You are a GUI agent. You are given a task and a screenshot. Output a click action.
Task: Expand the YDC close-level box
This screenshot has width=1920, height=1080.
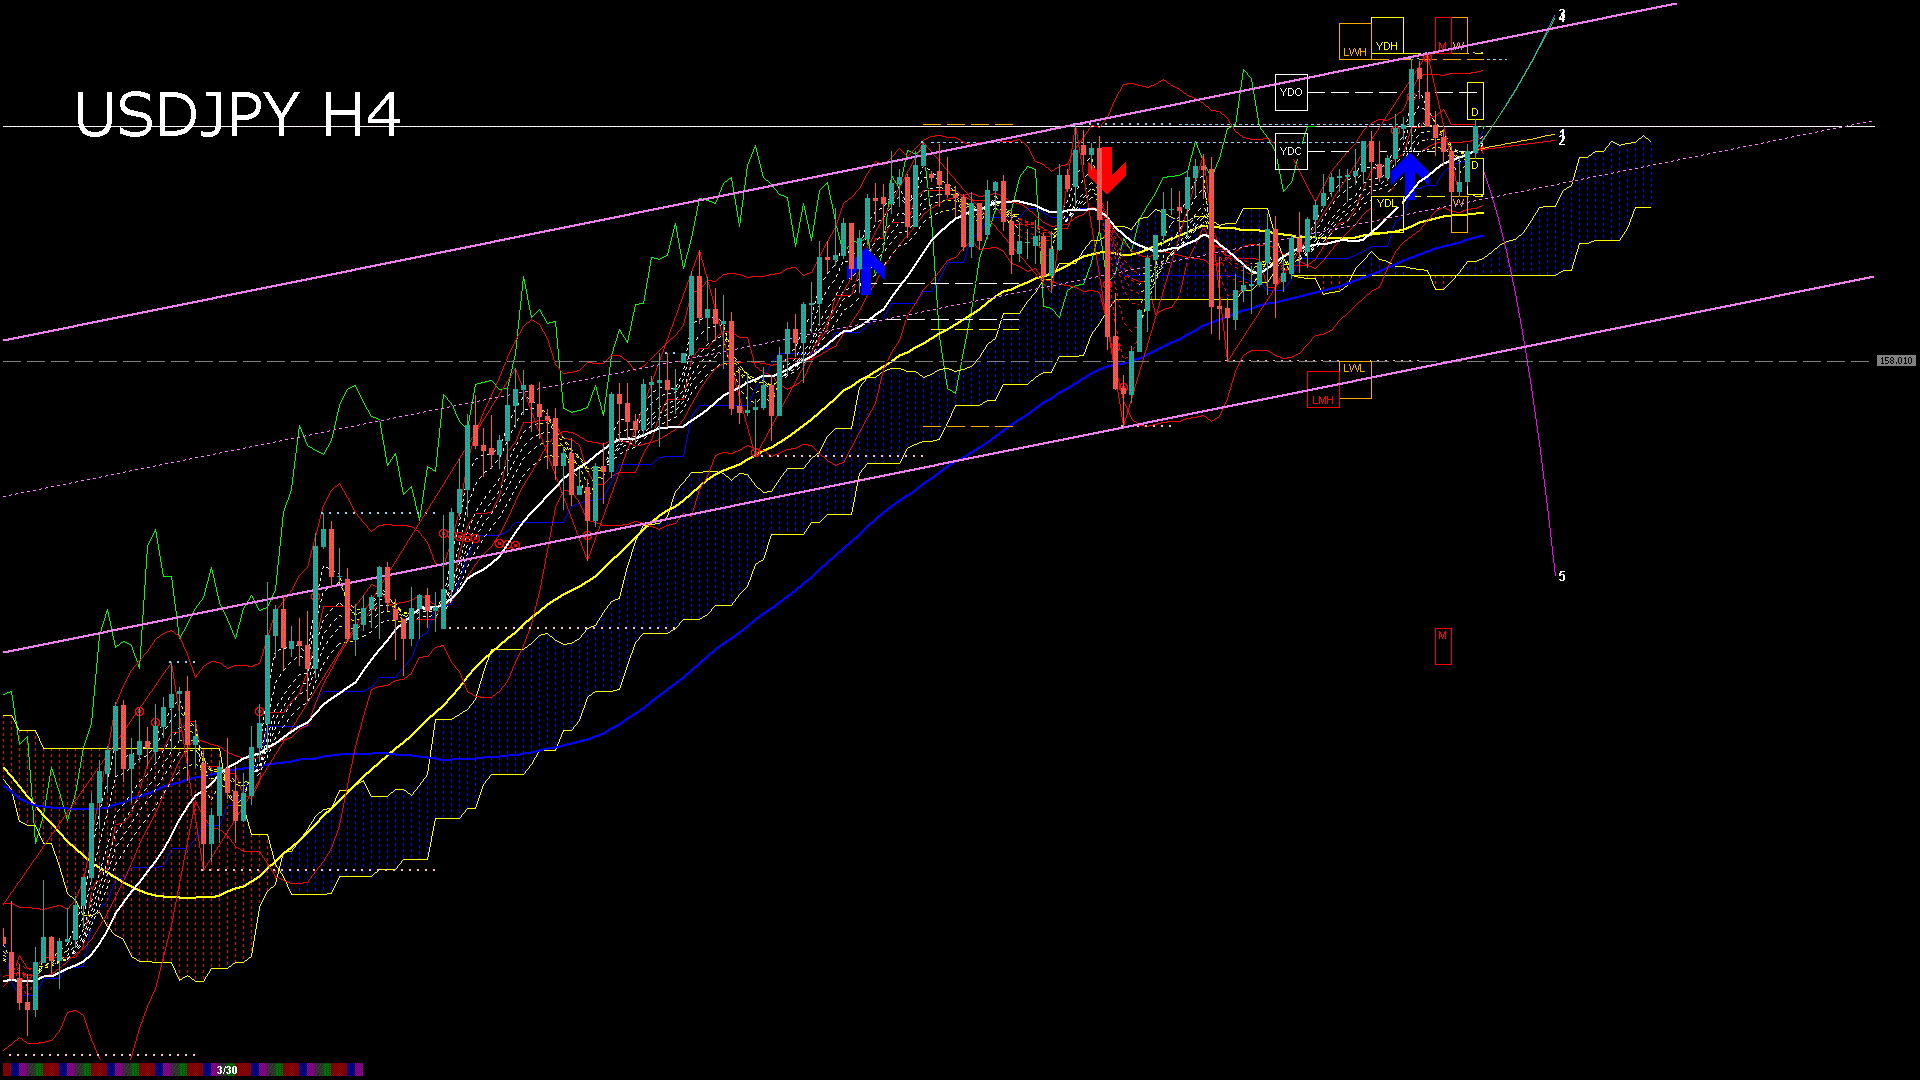click(1290, 149)
